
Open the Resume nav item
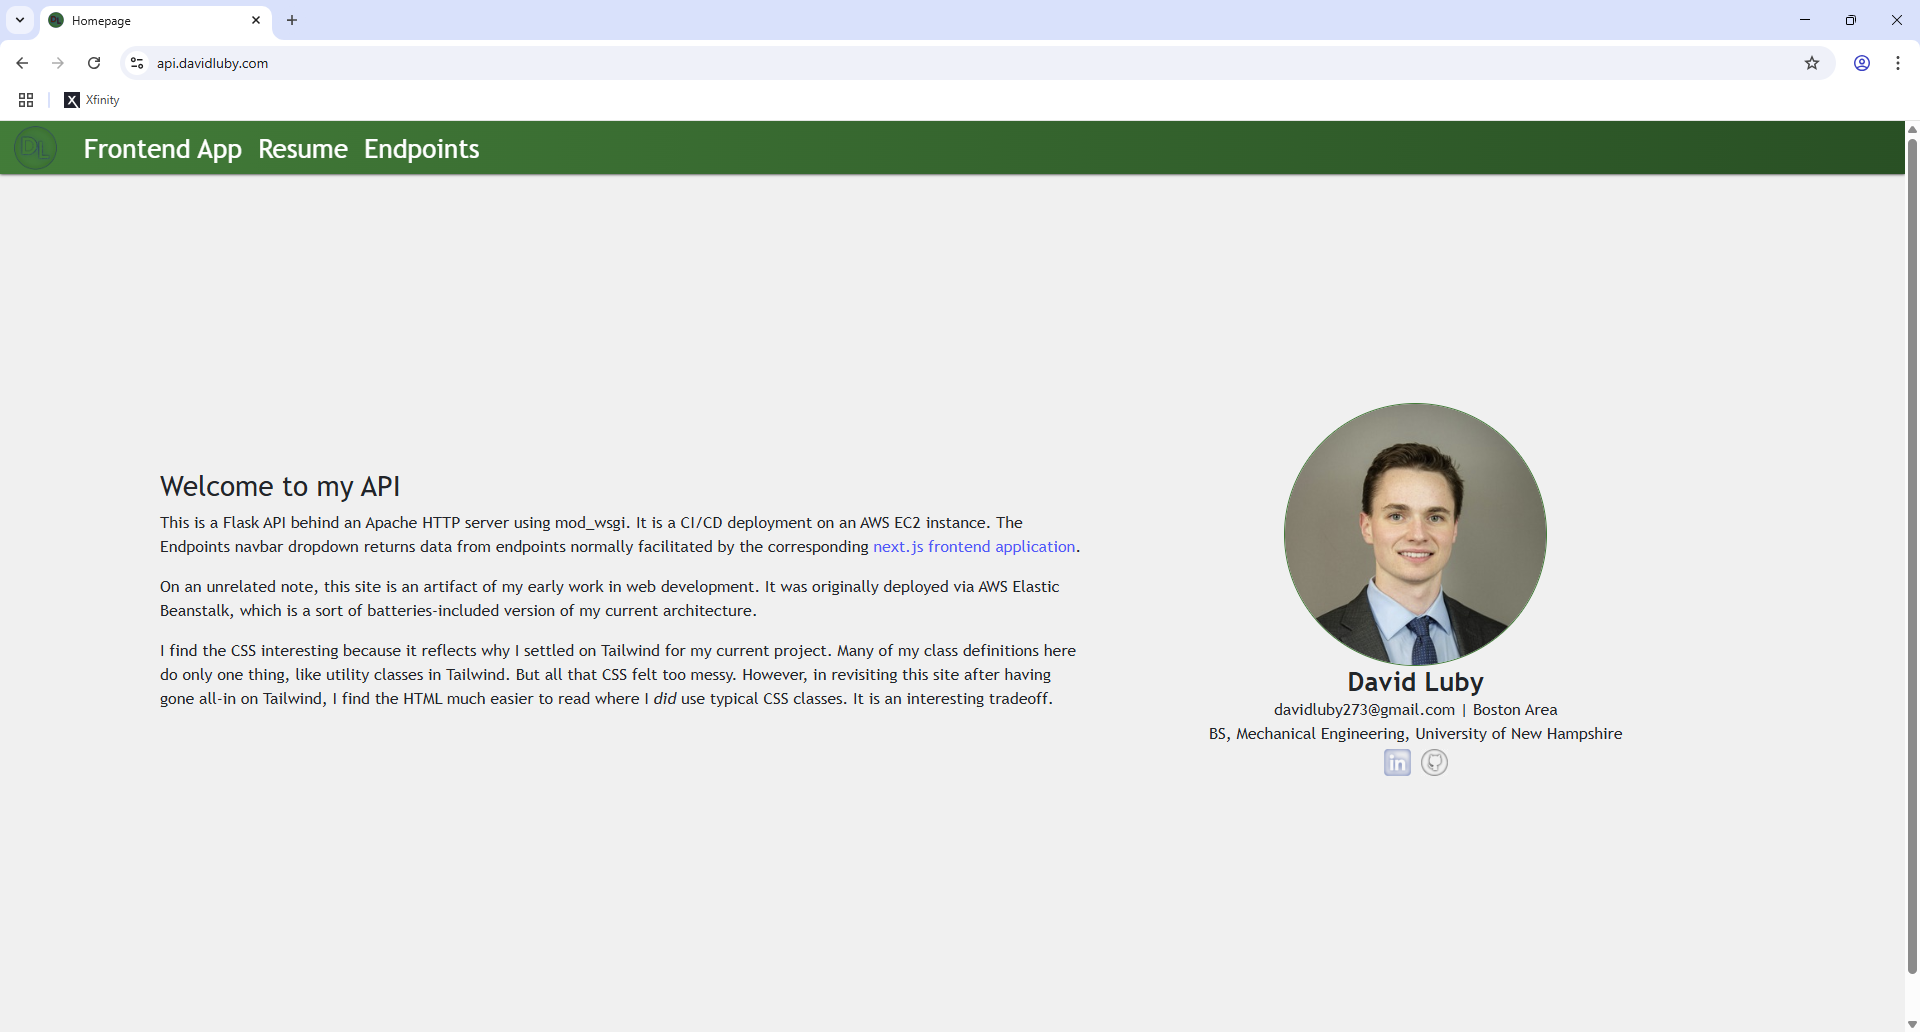click(302, 149)
